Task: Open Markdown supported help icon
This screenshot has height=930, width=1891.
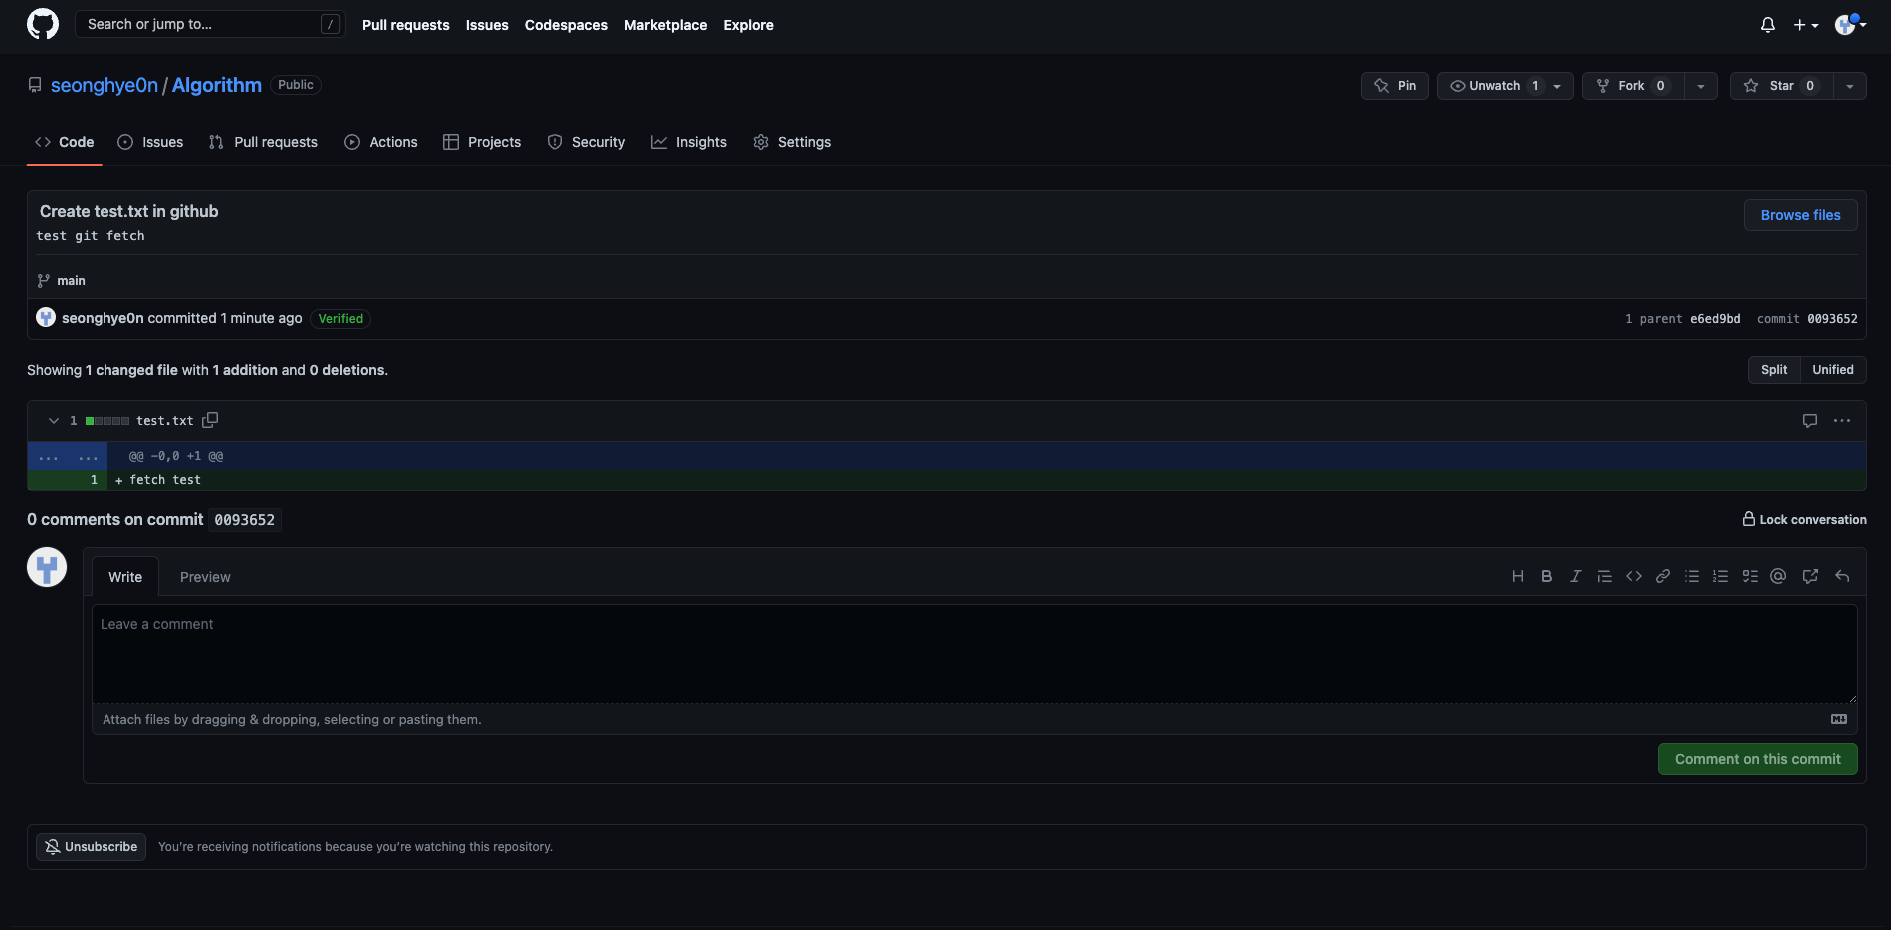Action: pos(1839,719)
